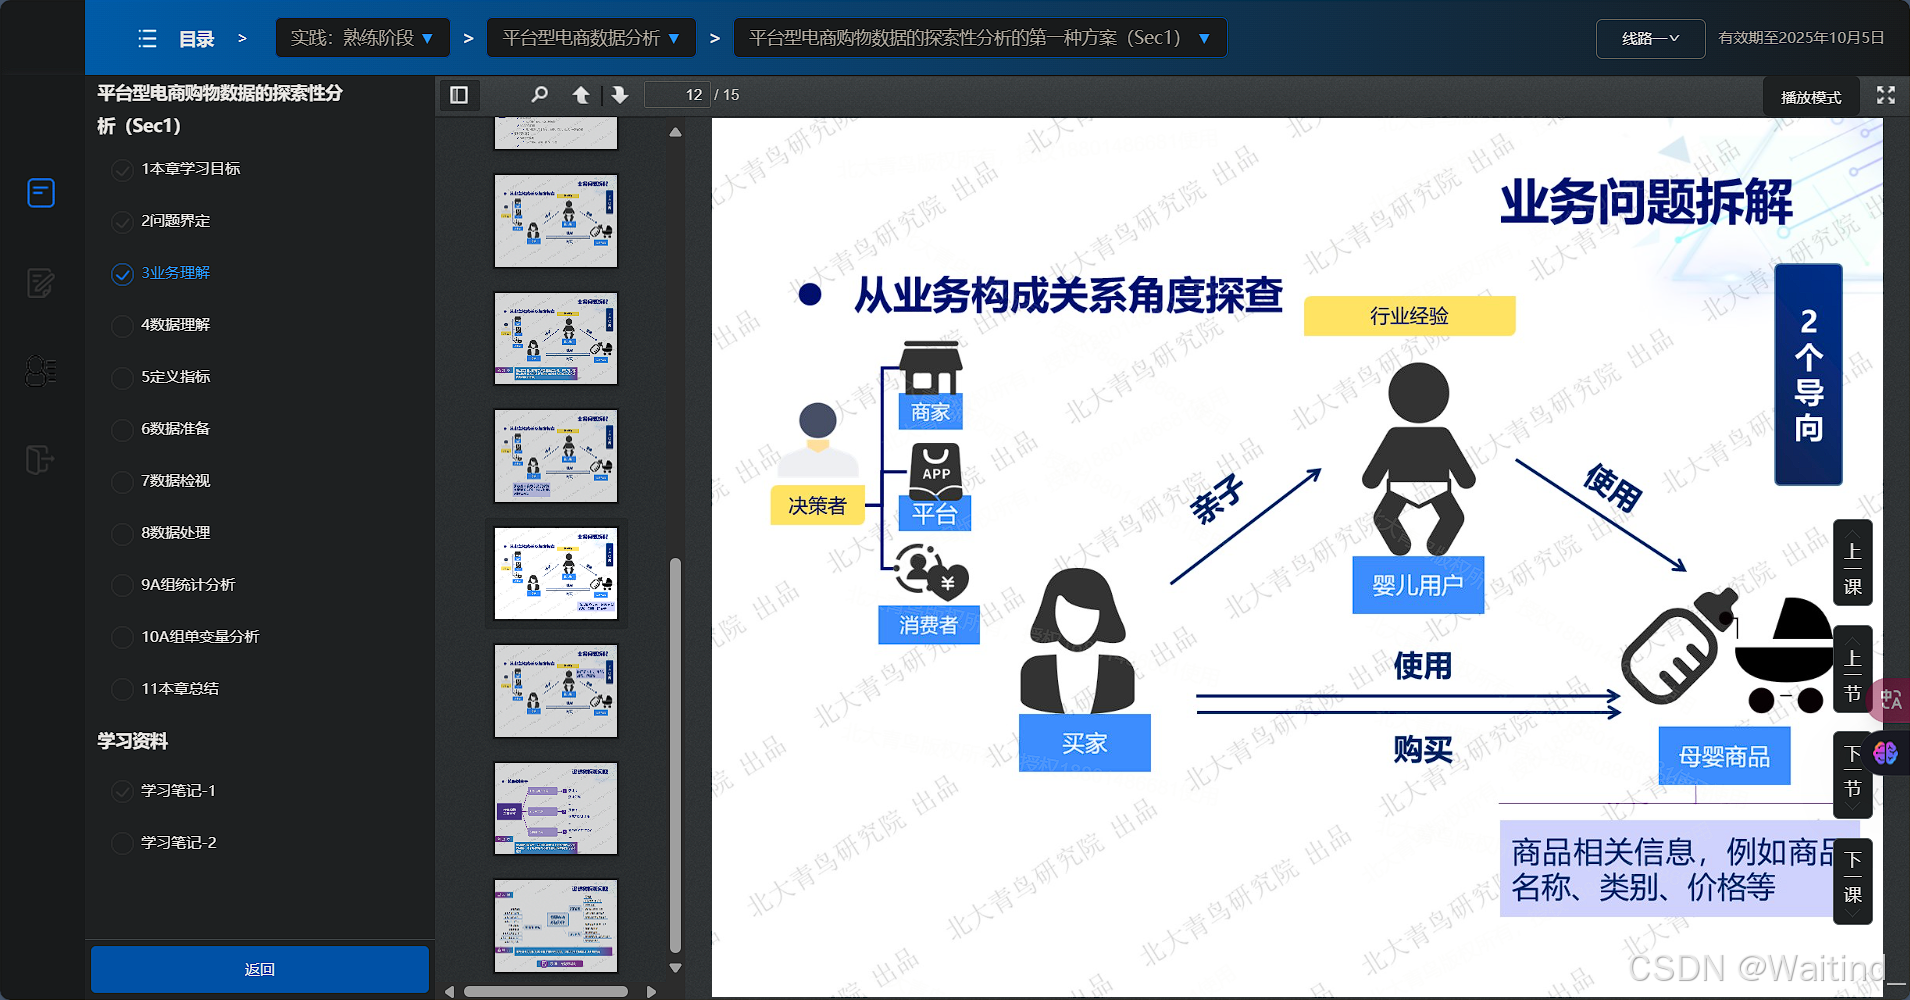Toggle the checked circle for 3业务理解
This screenshot has width=1910, height=1000.
[122, 273]
